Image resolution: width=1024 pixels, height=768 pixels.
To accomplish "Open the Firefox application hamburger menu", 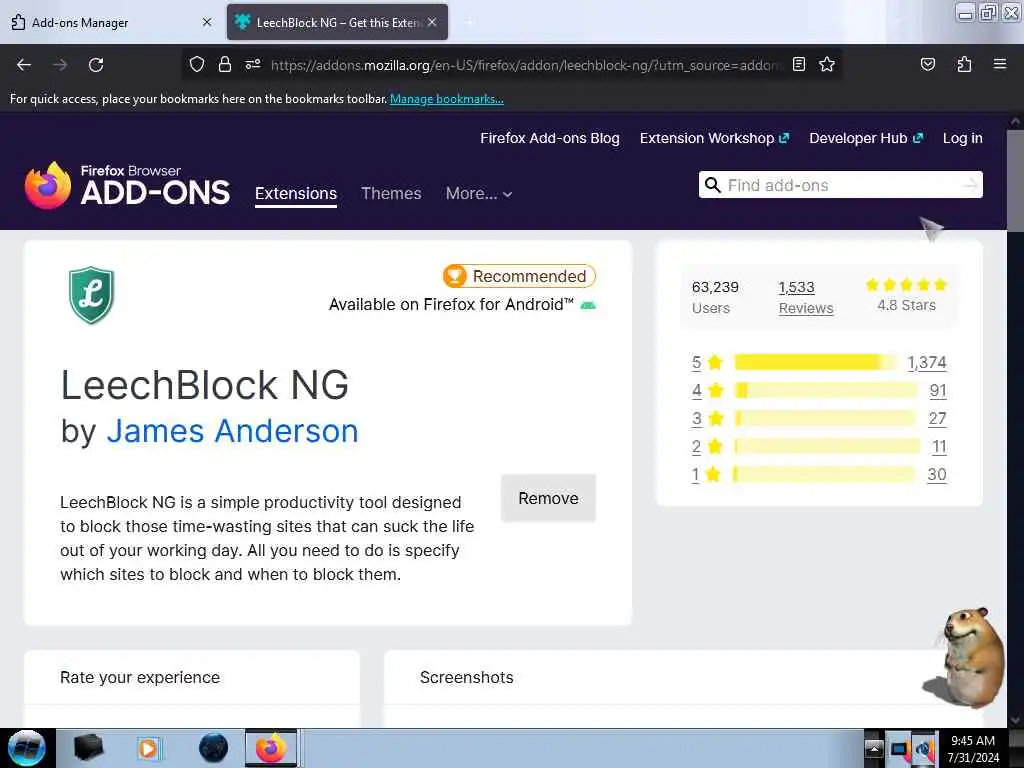I will click(x=1000, y=64).
